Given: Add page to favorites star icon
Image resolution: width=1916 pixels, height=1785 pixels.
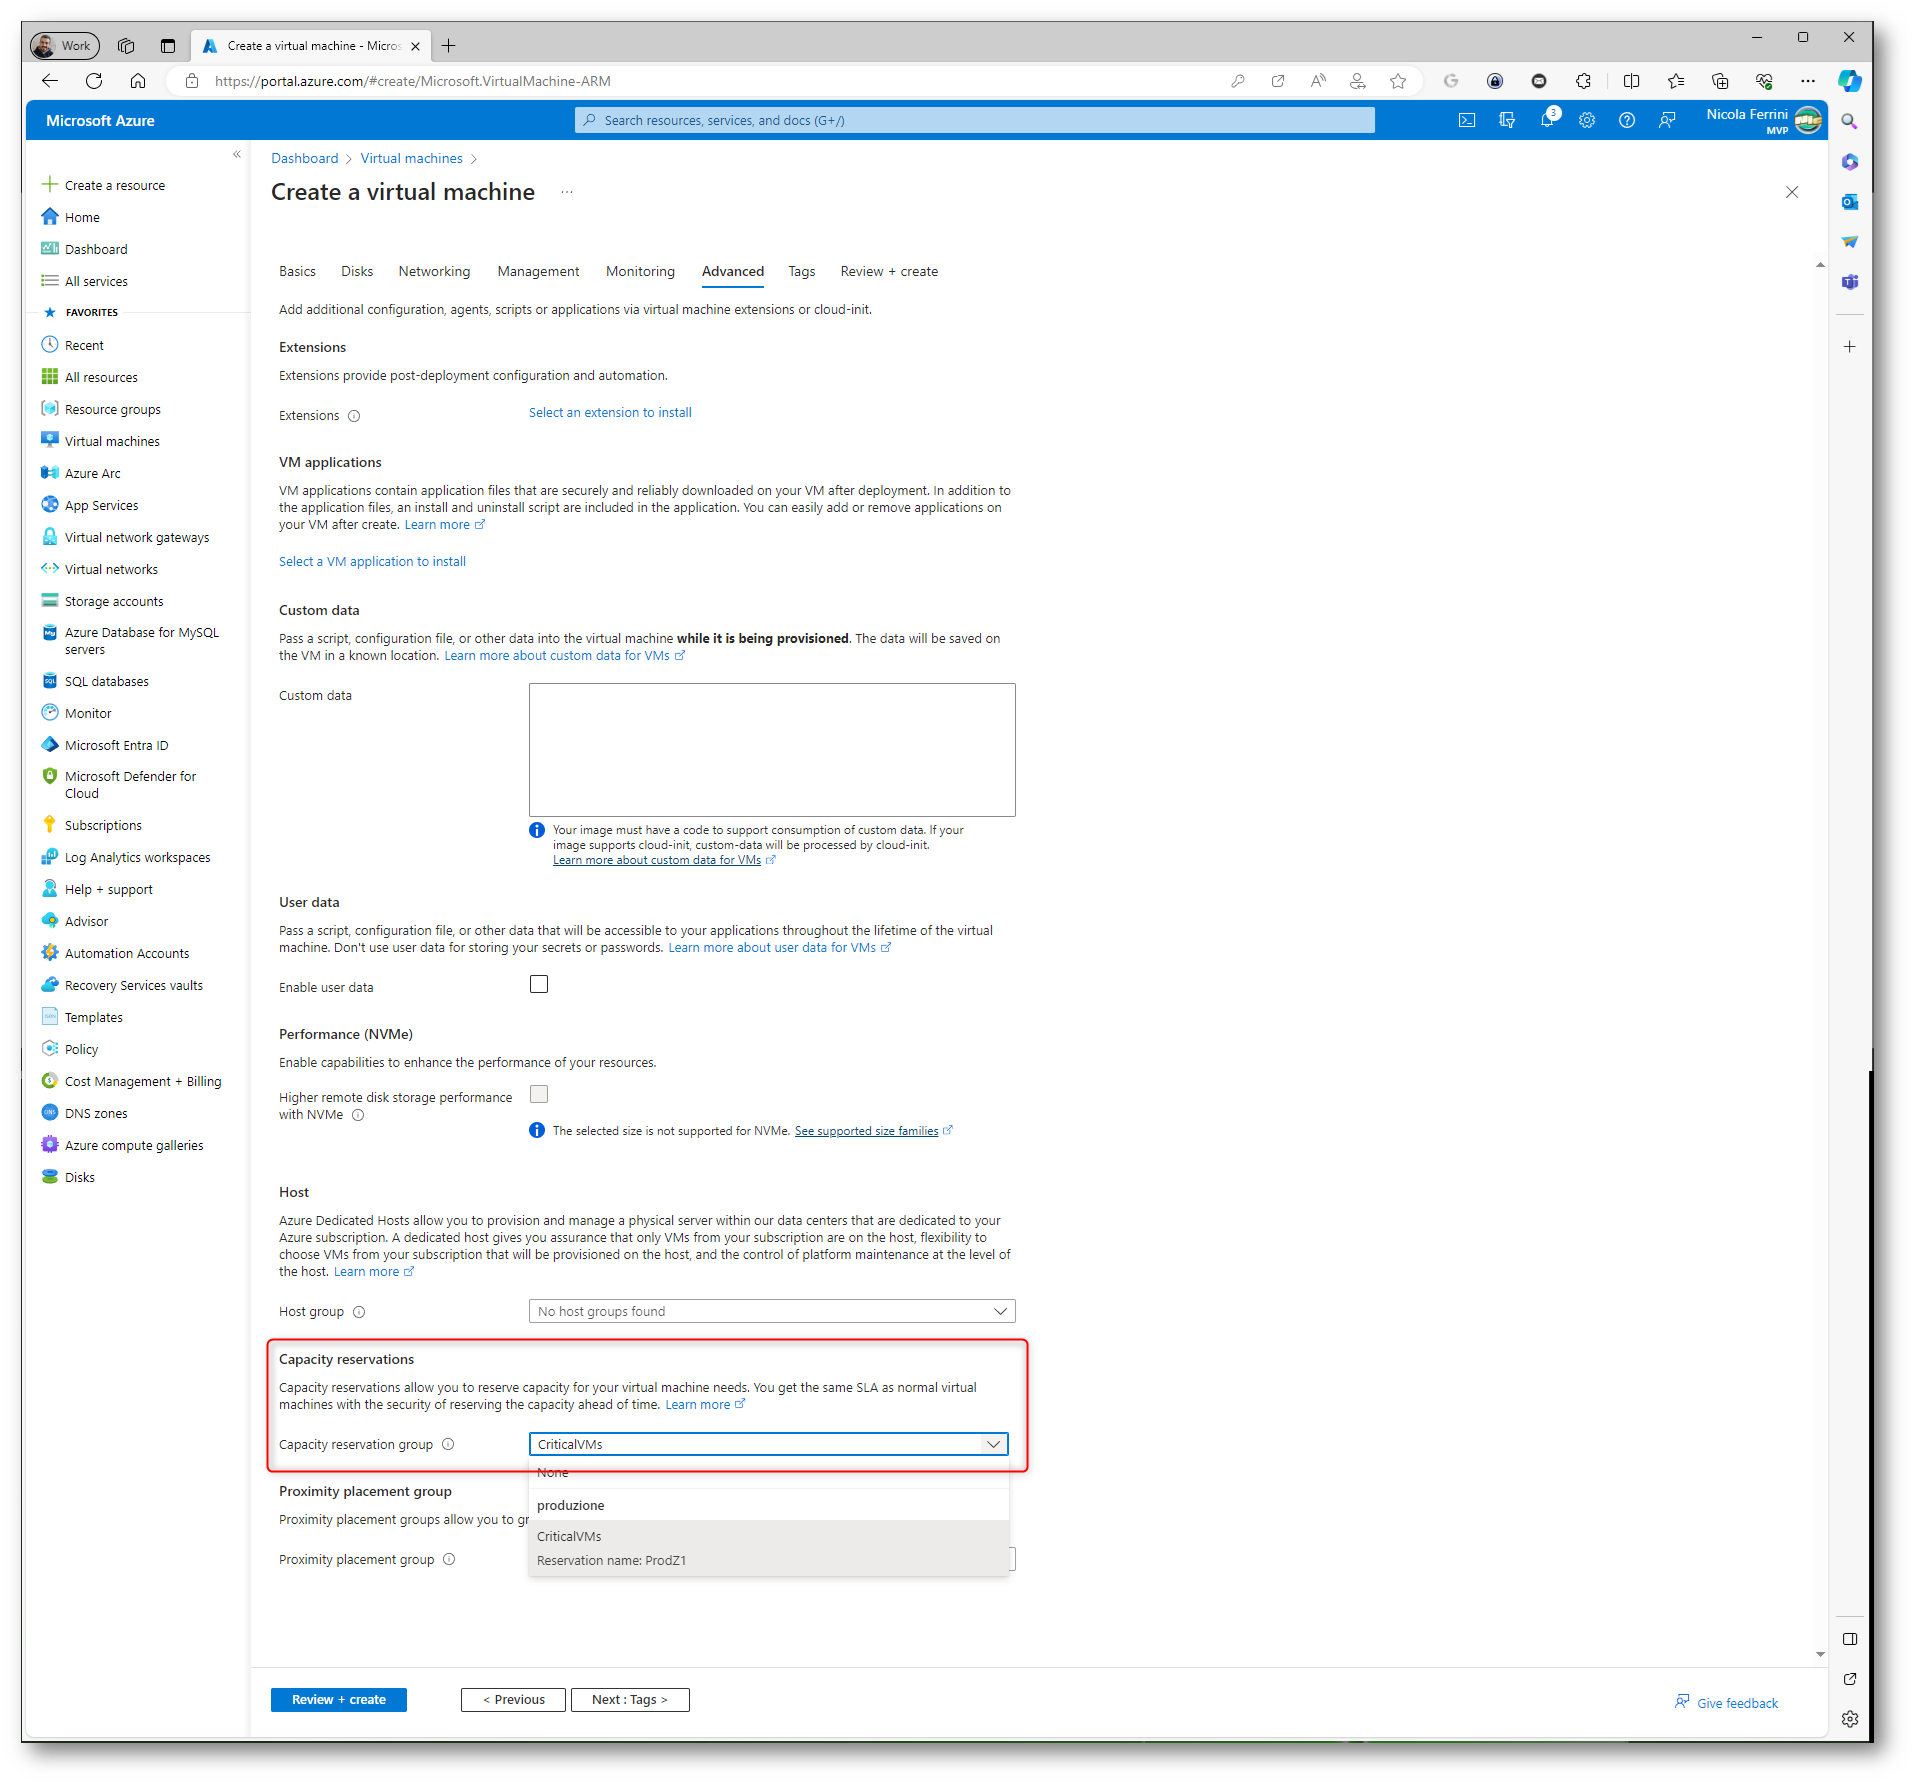Looking at the screenshot, I should click(x=1398, y=81).
